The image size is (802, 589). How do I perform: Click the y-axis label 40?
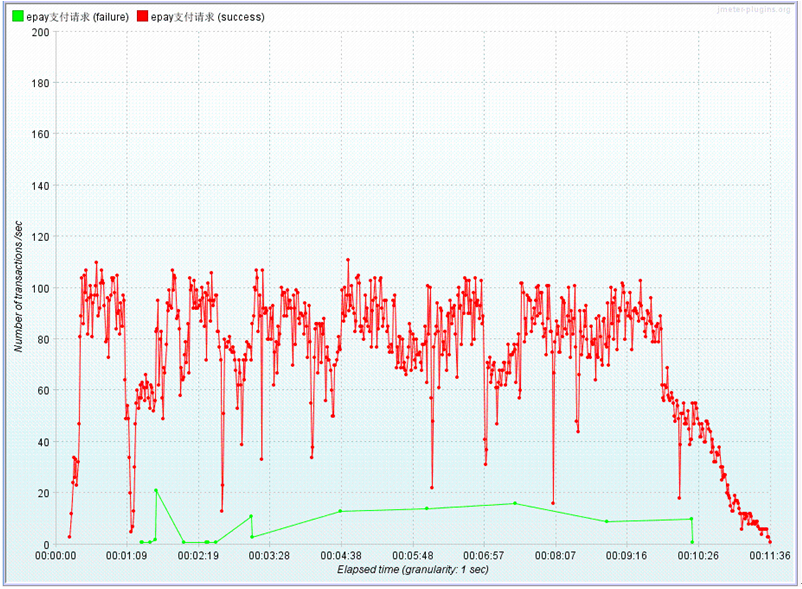(x=43, y=442)
